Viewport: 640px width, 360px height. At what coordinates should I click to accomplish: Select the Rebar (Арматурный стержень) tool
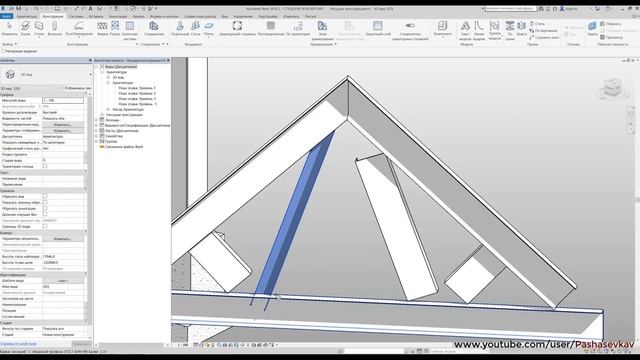pyautogui.click(x=237, y=29)
